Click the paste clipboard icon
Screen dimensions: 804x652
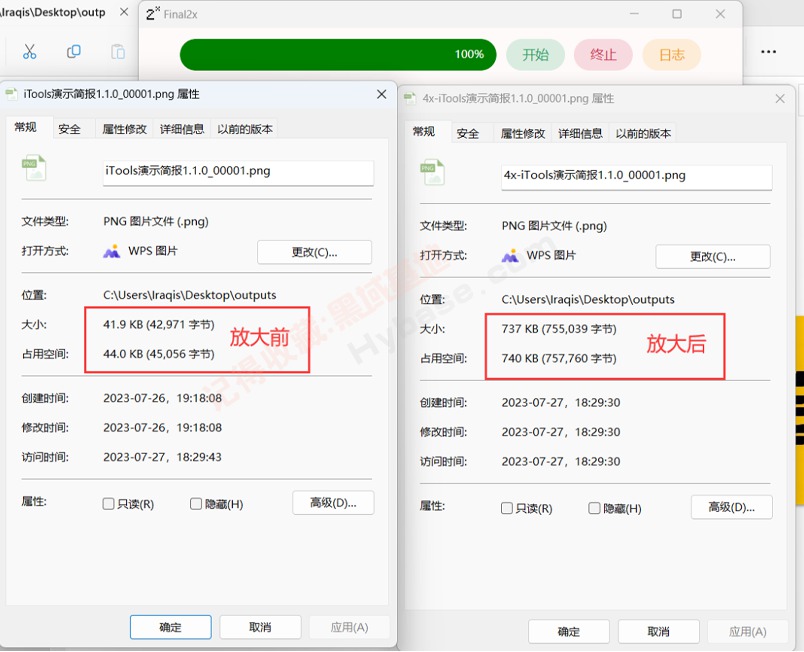[x=118, y=52]
